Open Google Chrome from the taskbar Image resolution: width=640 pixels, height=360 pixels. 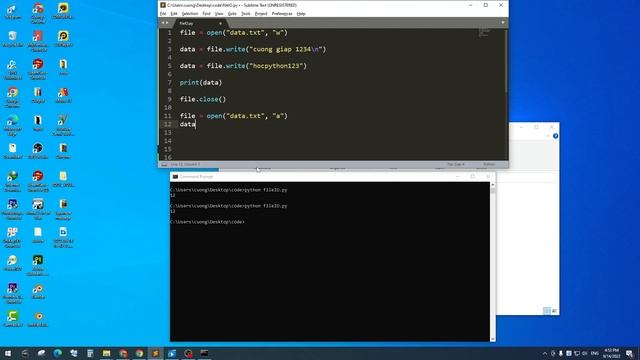[139, 353]
